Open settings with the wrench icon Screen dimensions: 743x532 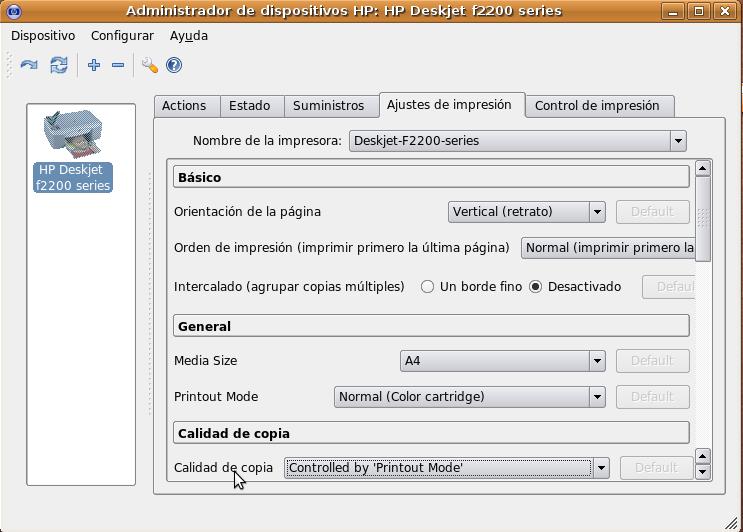pos(150,65)
